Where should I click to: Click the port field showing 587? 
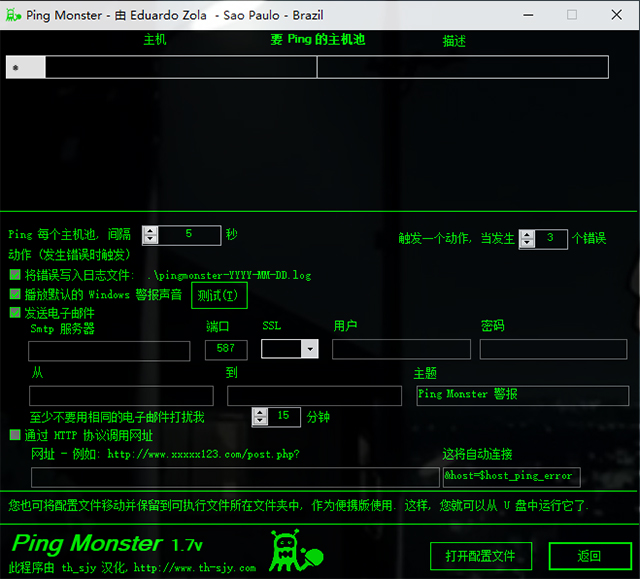pos(225,349)
